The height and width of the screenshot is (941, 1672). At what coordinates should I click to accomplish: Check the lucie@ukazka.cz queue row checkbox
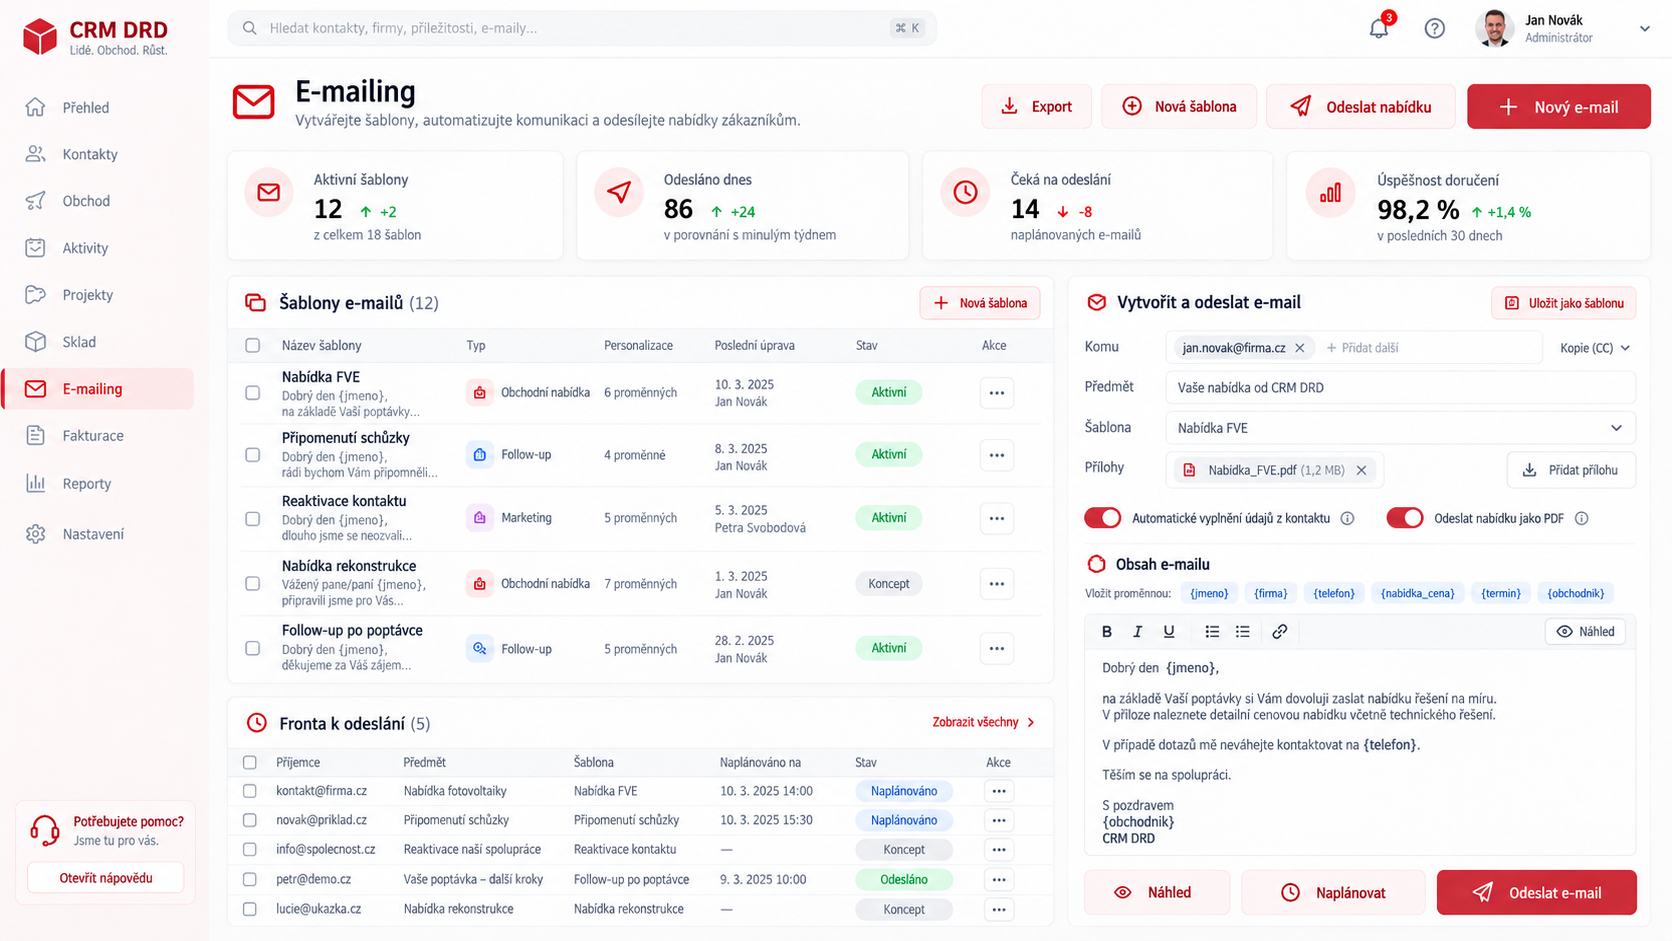click(250, 909)
